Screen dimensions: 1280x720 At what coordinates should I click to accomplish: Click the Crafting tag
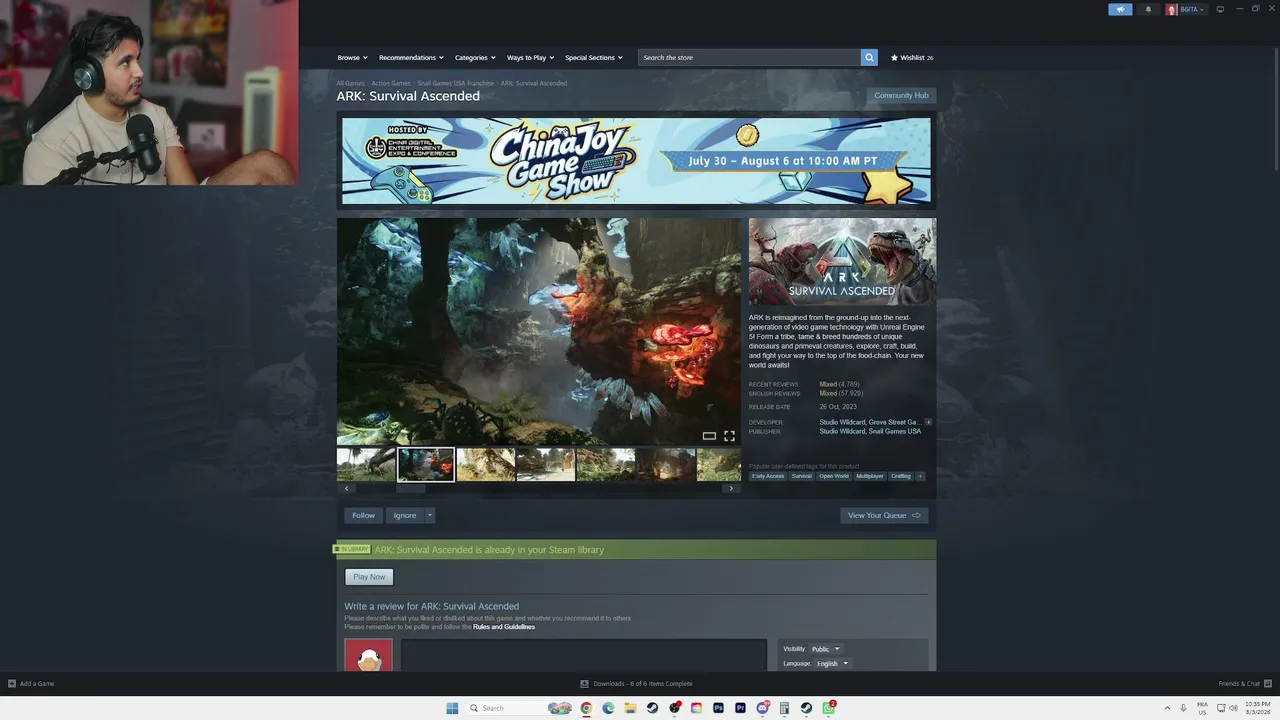[901, 476]
